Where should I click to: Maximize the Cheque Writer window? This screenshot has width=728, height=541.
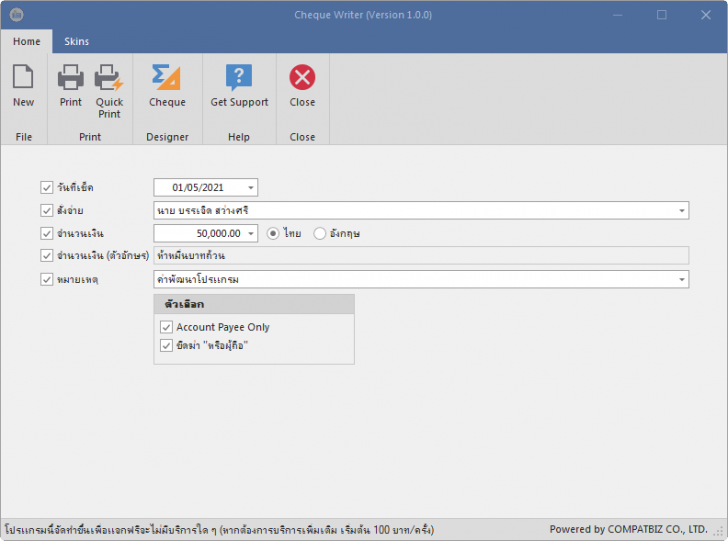662,15
